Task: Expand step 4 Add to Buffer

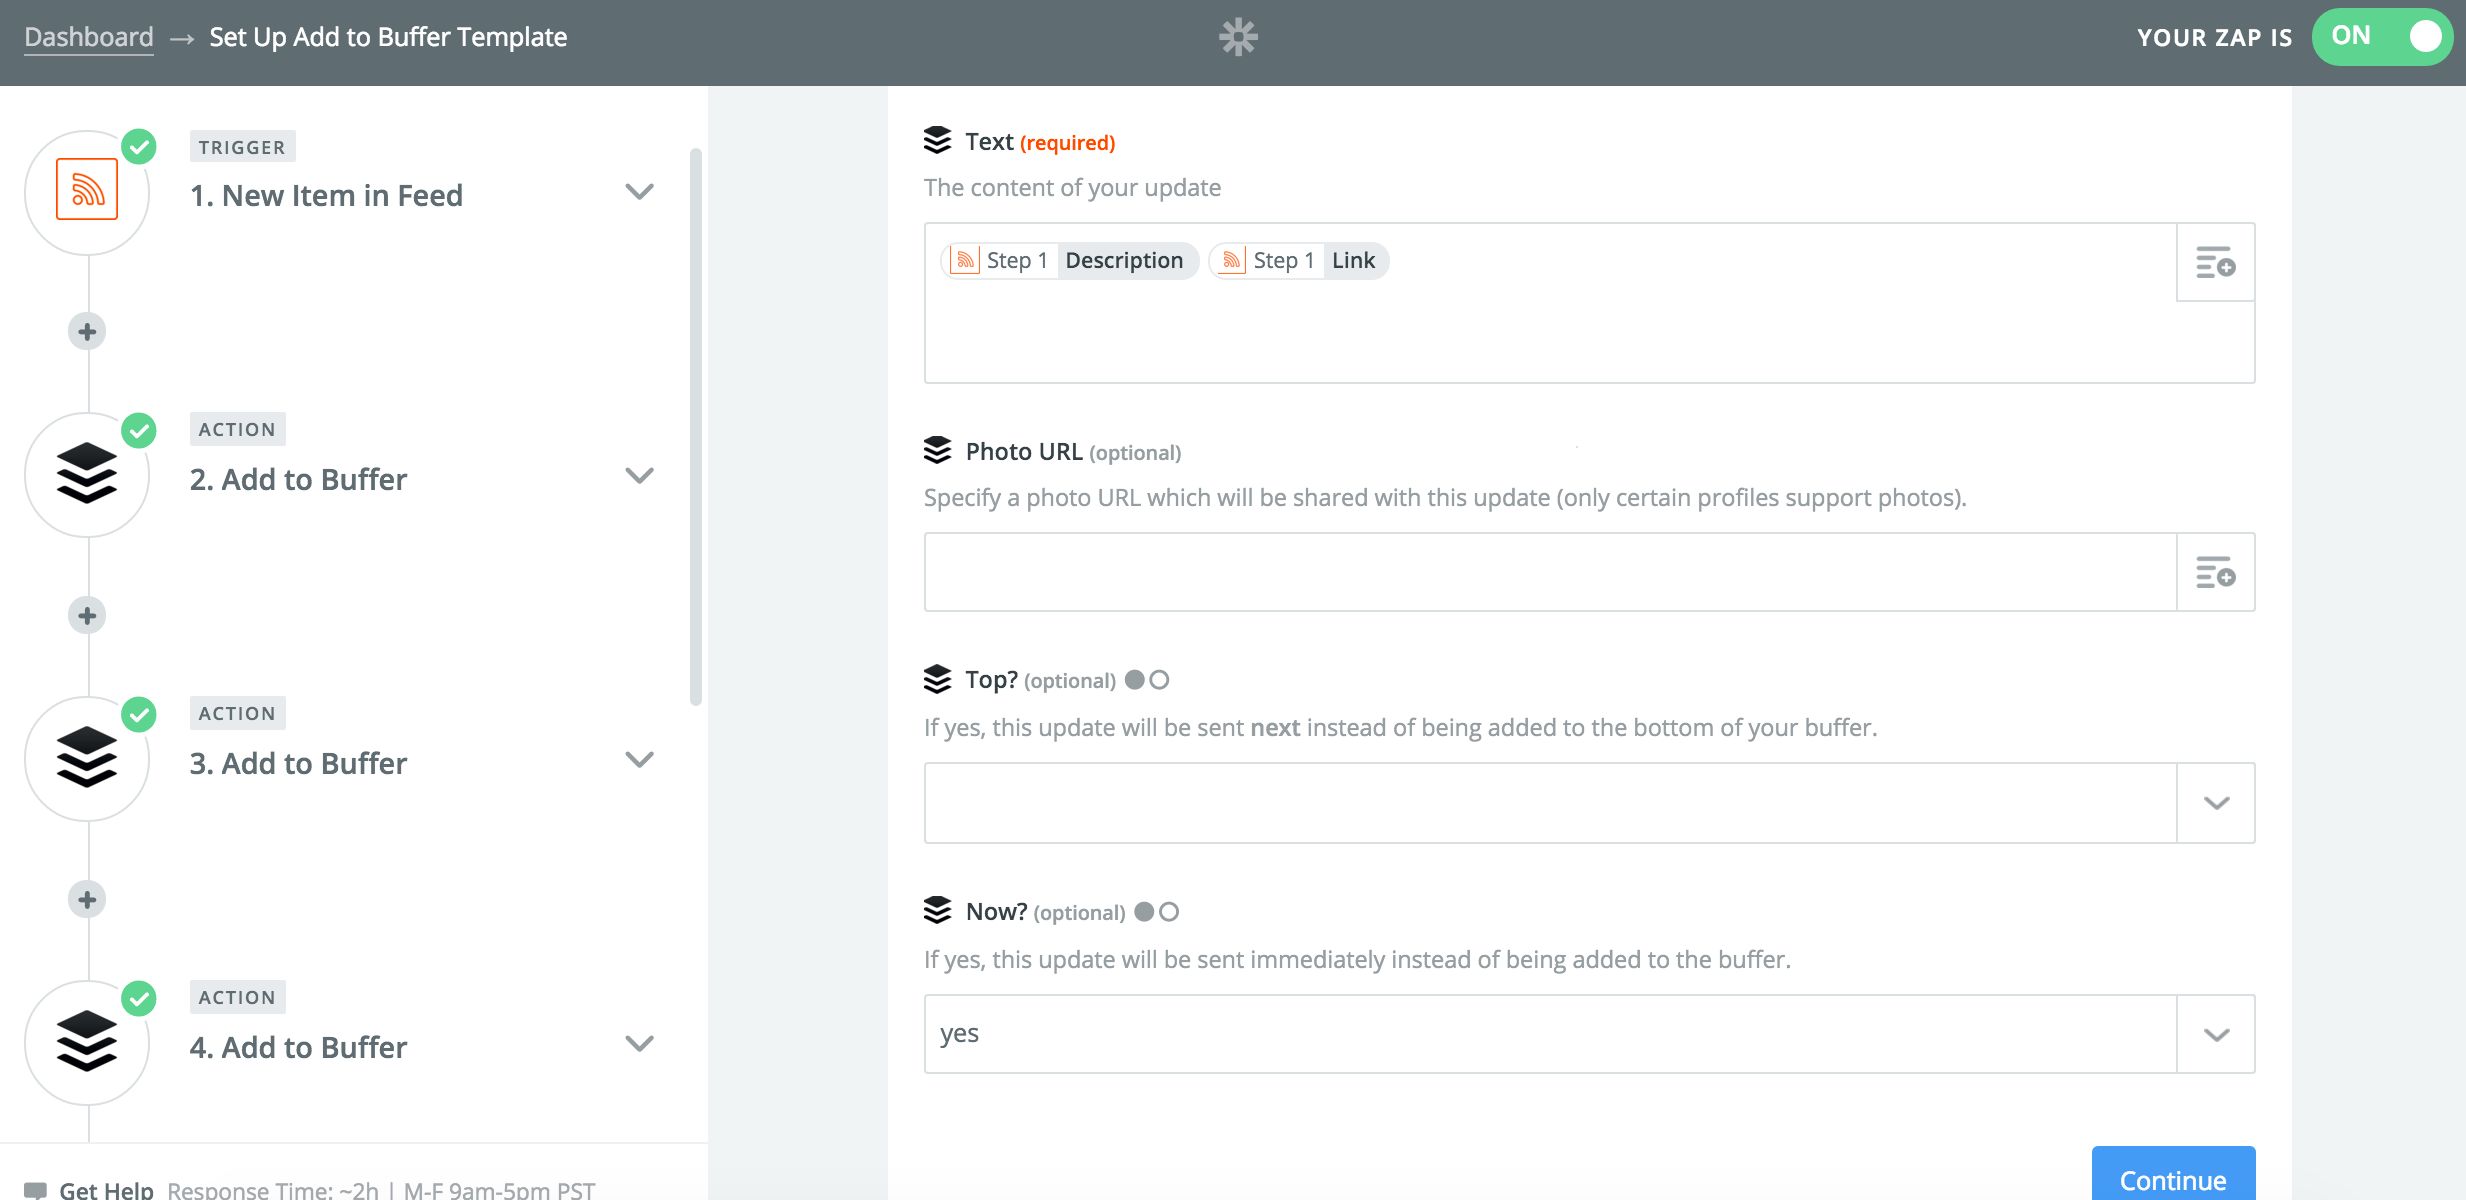Action: pos(639,1043)
